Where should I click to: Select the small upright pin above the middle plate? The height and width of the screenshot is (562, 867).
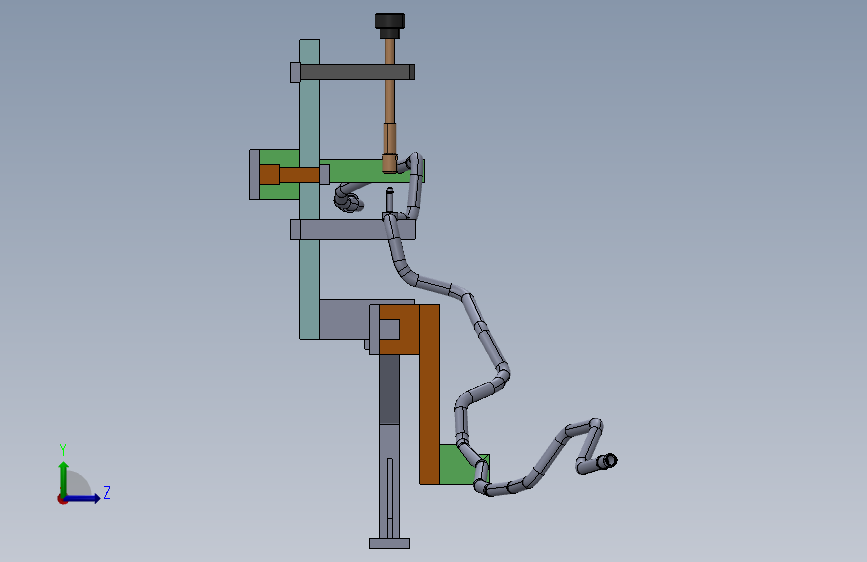pos(389,200)
